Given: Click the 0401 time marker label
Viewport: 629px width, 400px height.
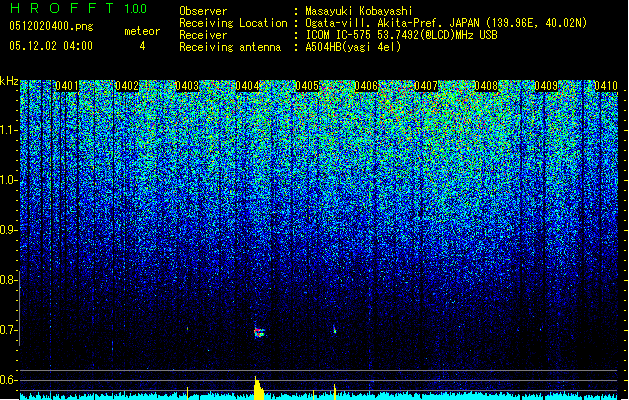Looking at the screenshot, I should [x=67, y=86].
